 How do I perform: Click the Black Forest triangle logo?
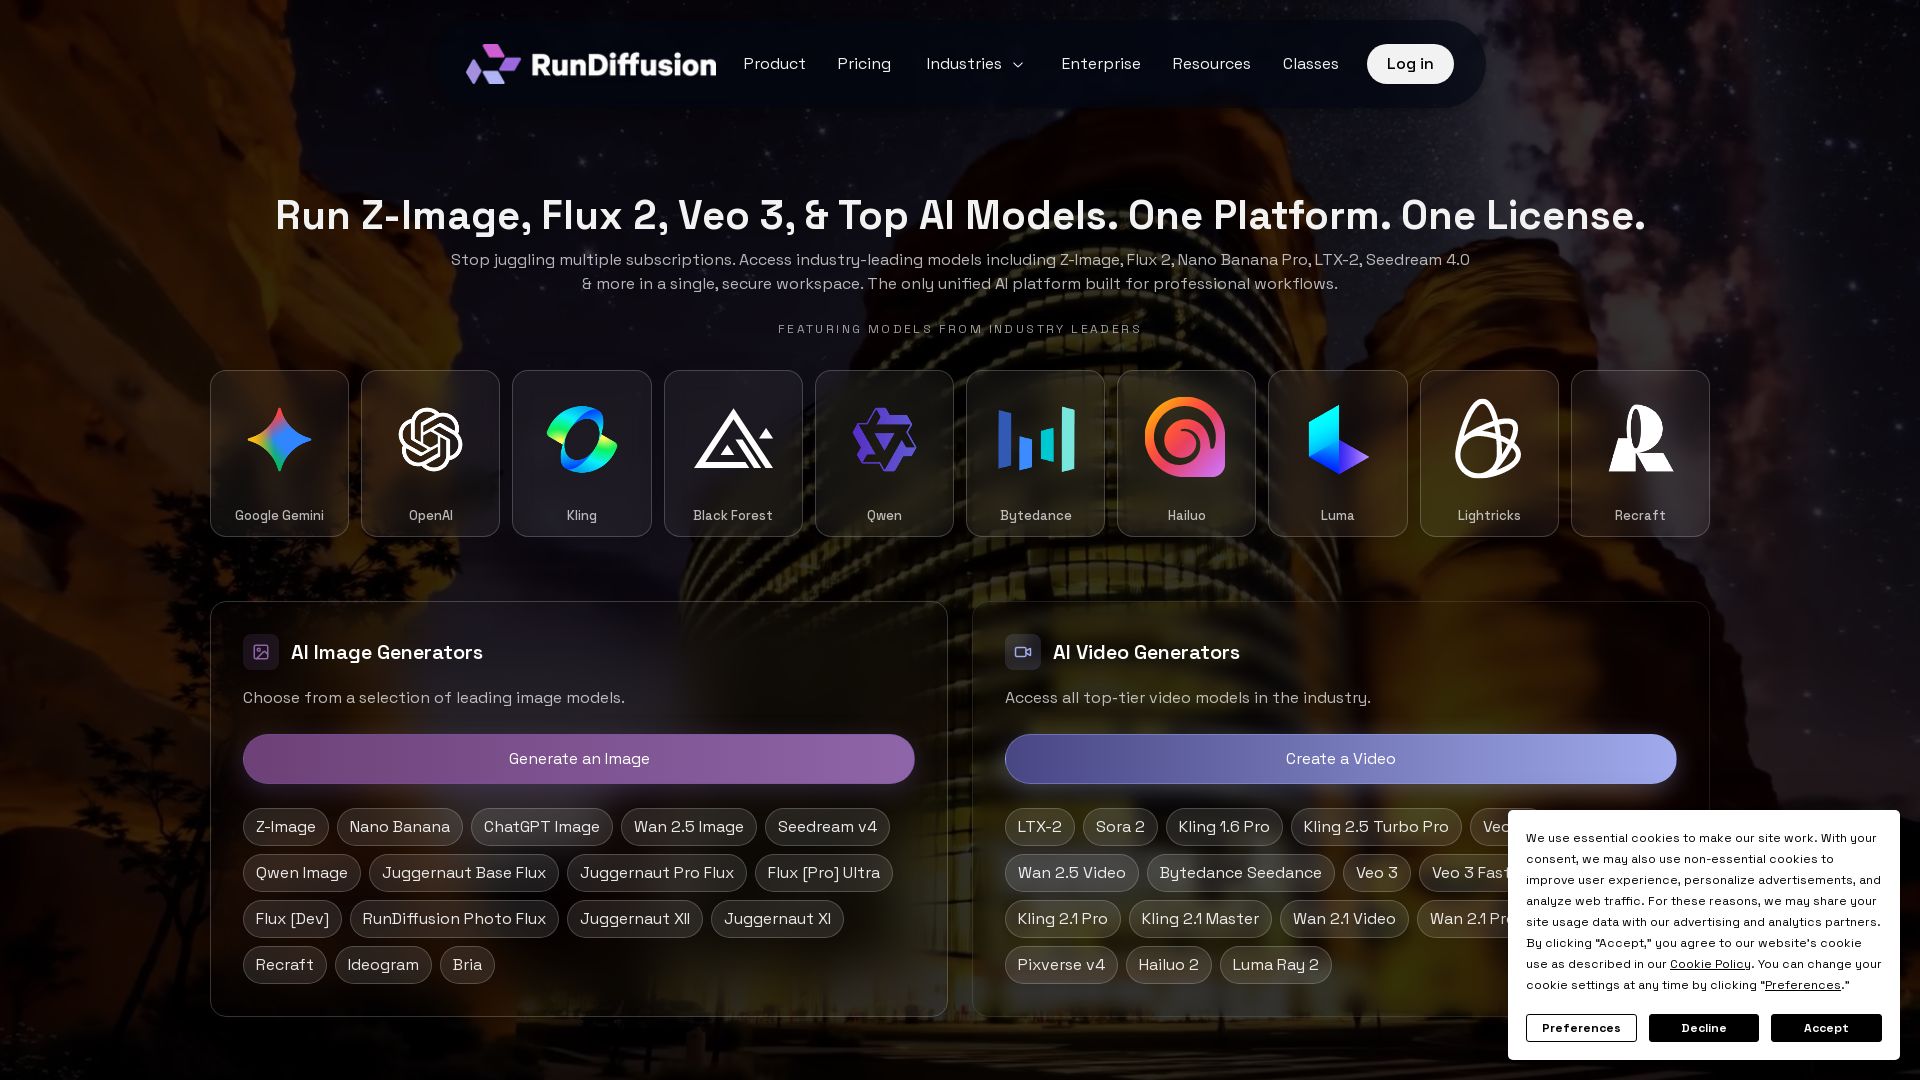(733, 440)
